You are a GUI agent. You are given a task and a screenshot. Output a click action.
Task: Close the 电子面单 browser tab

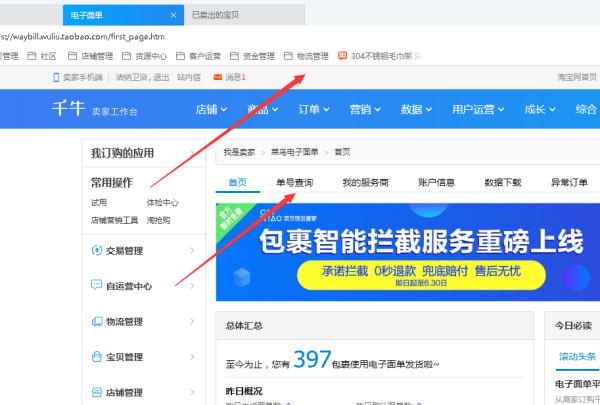[174, 16]
